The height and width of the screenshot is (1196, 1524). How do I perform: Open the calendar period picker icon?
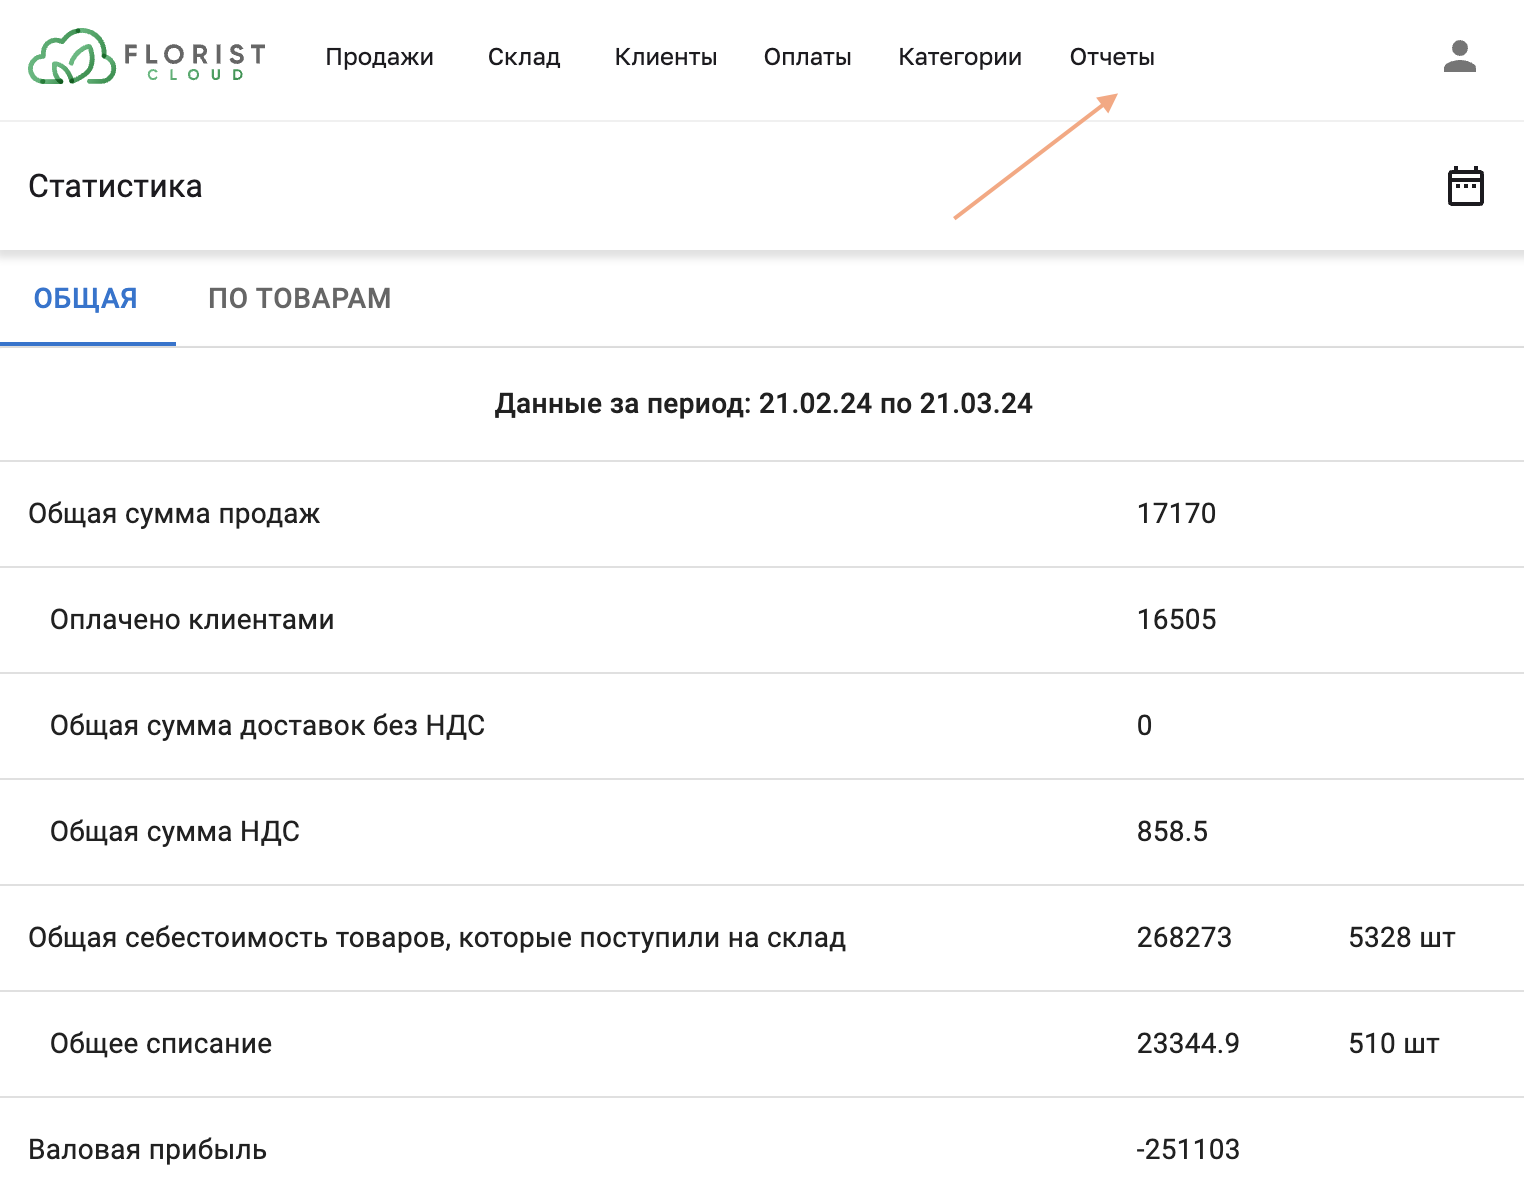click(1465, 186)
